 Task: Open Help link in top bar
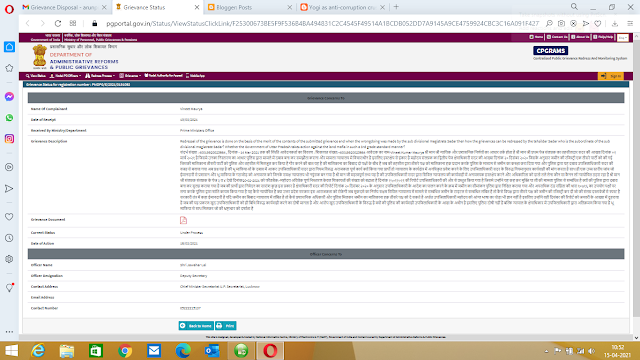point(603,37)
